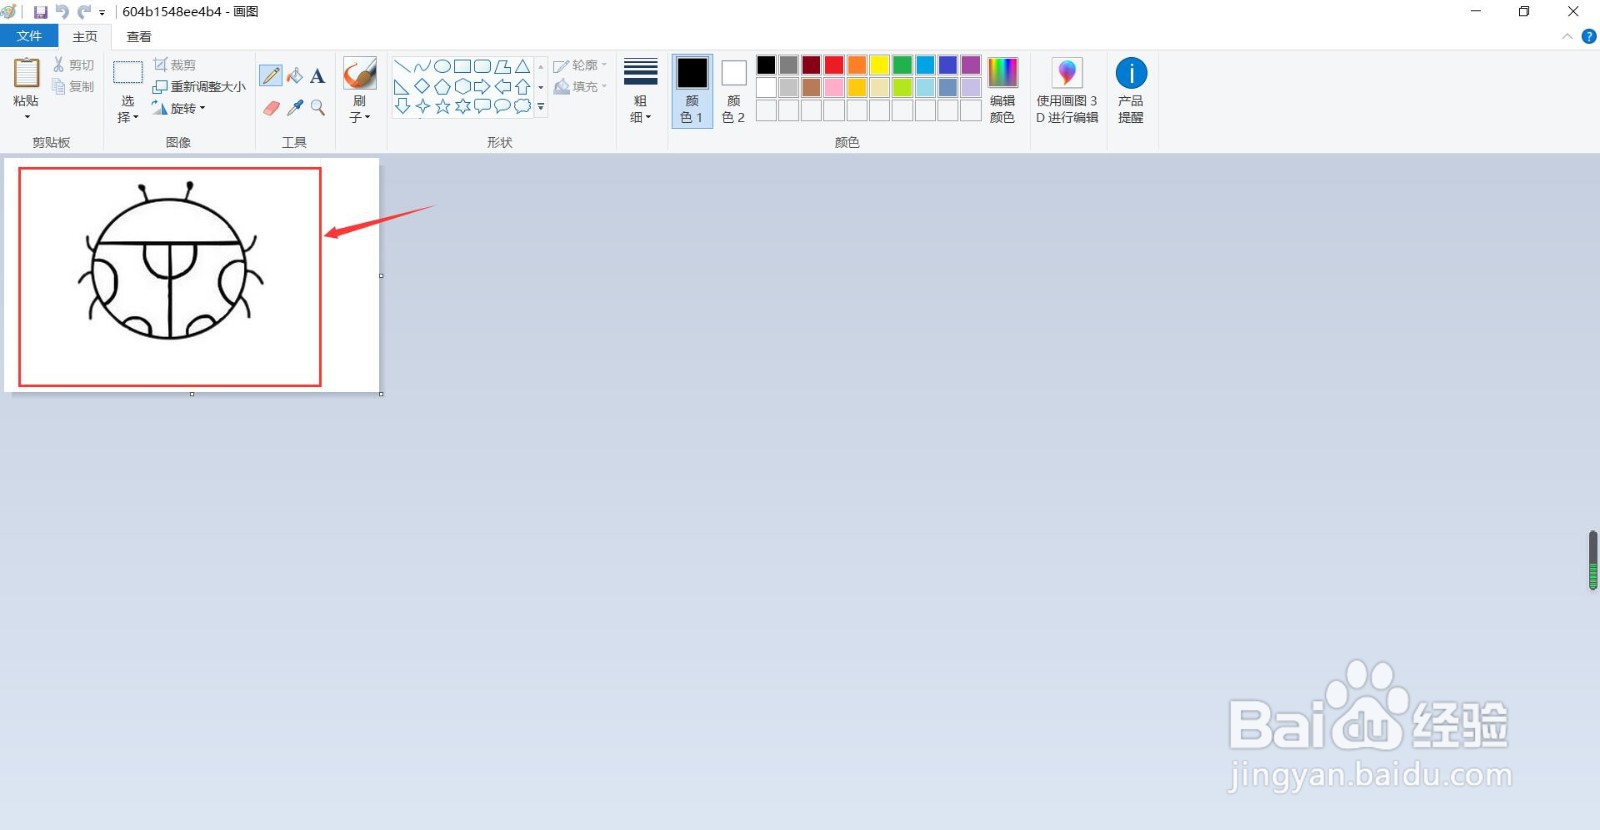Click the 剪切 cut button
The width and height of the screenshot is (1600, 830).
73,65
